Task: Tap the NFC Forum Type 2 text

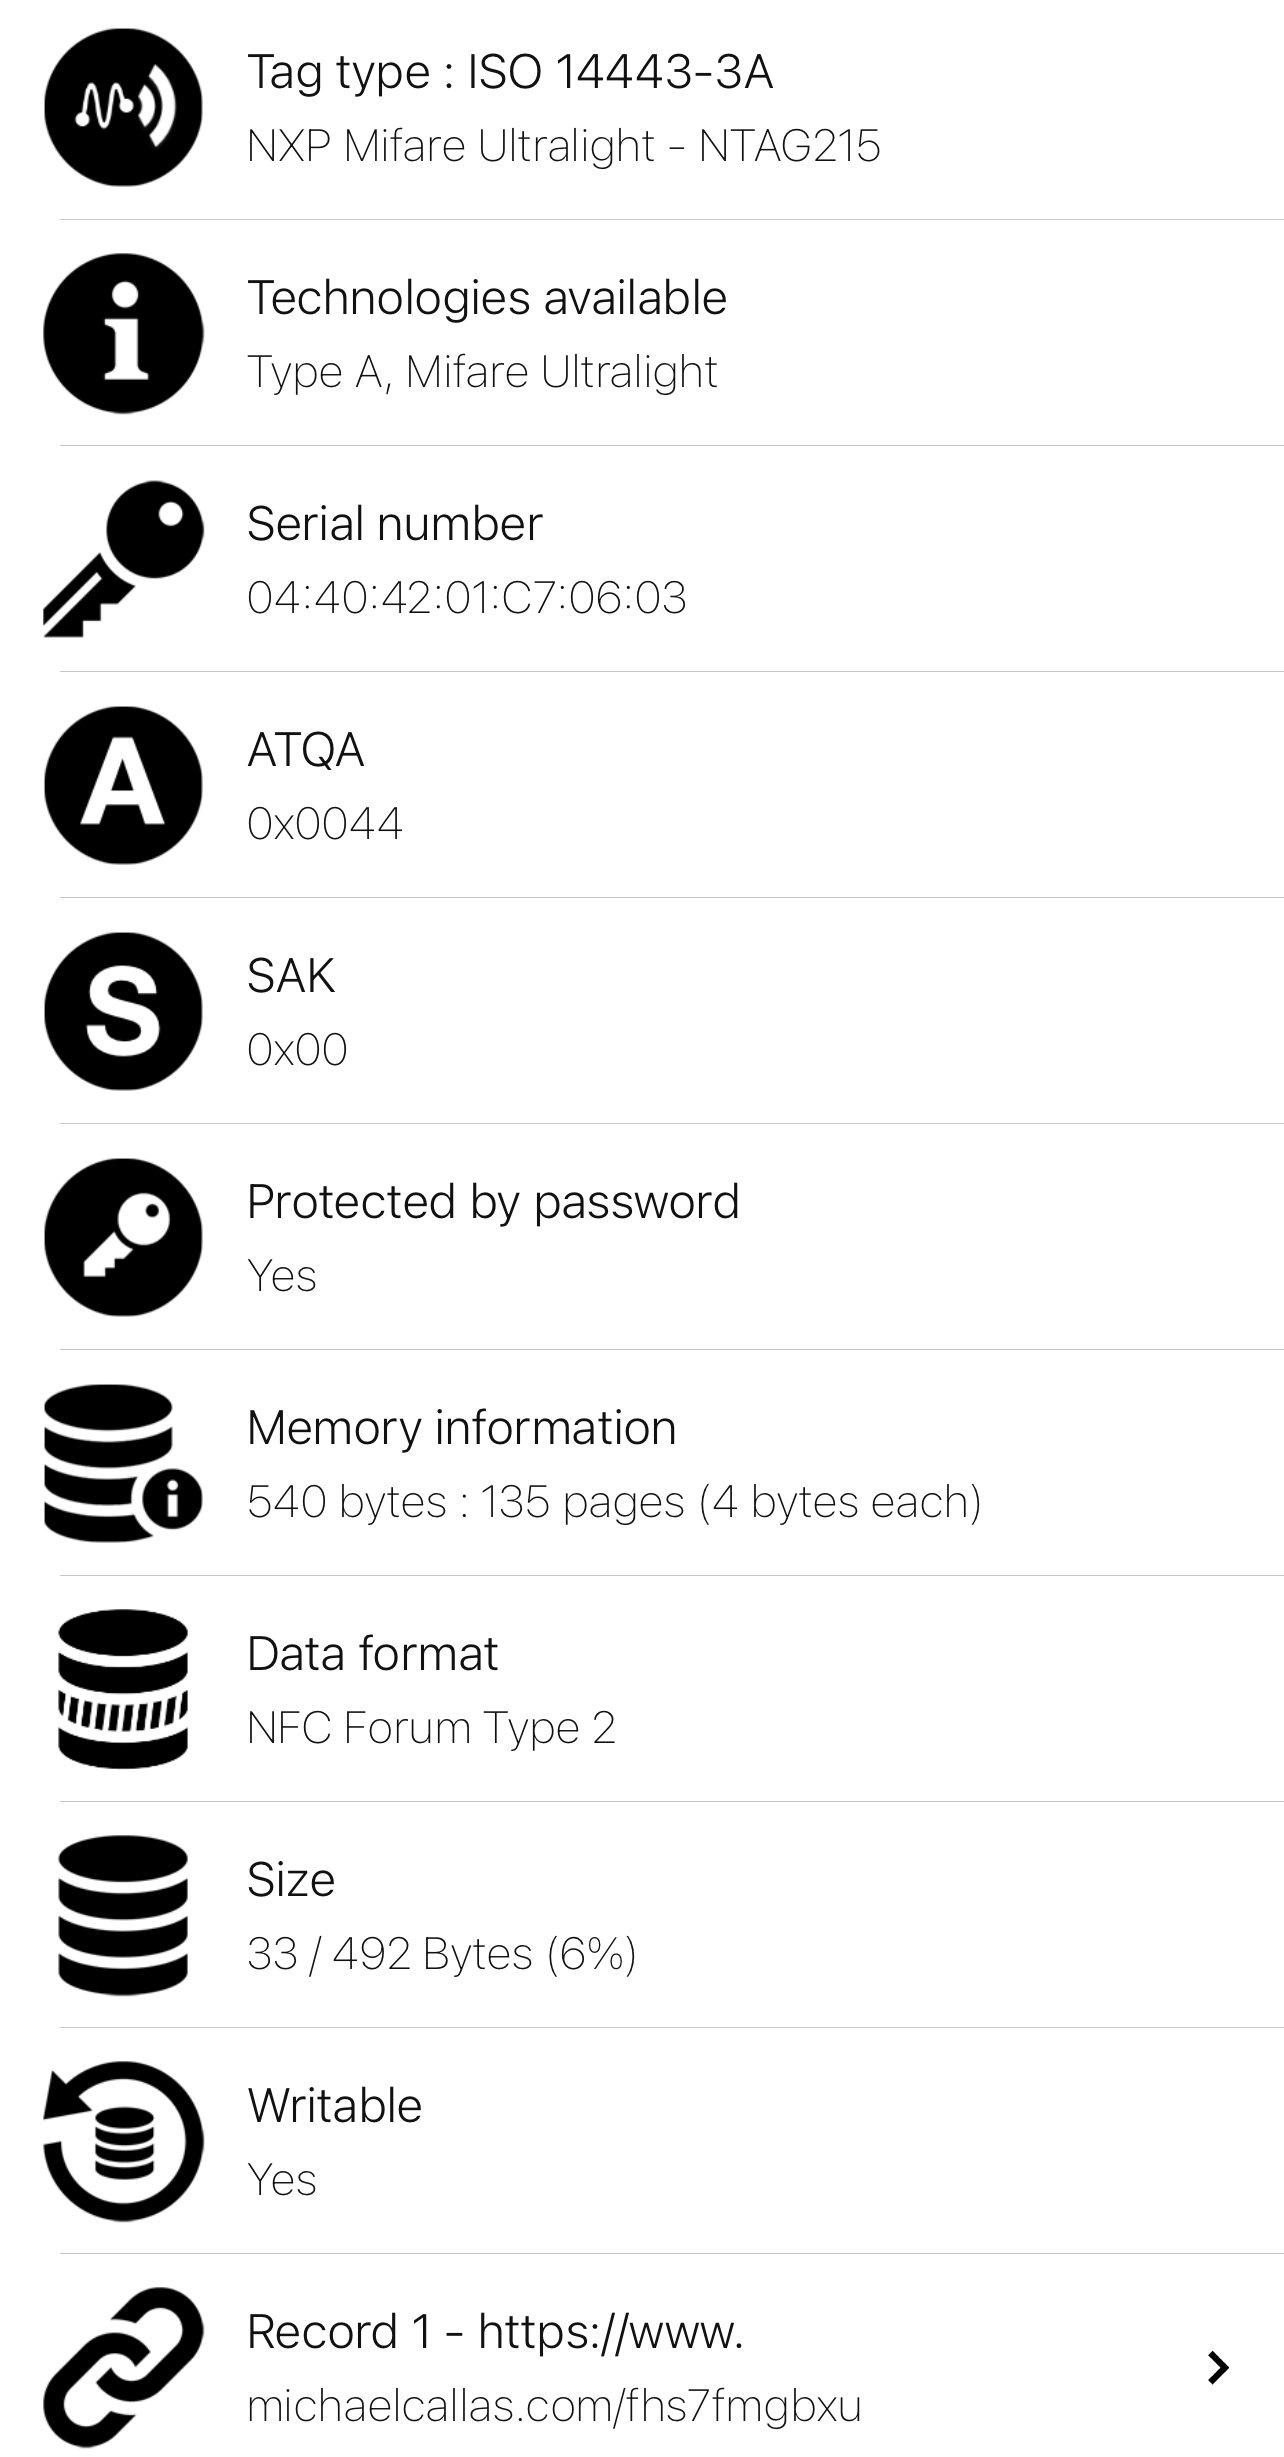Action: (431, 1729)
